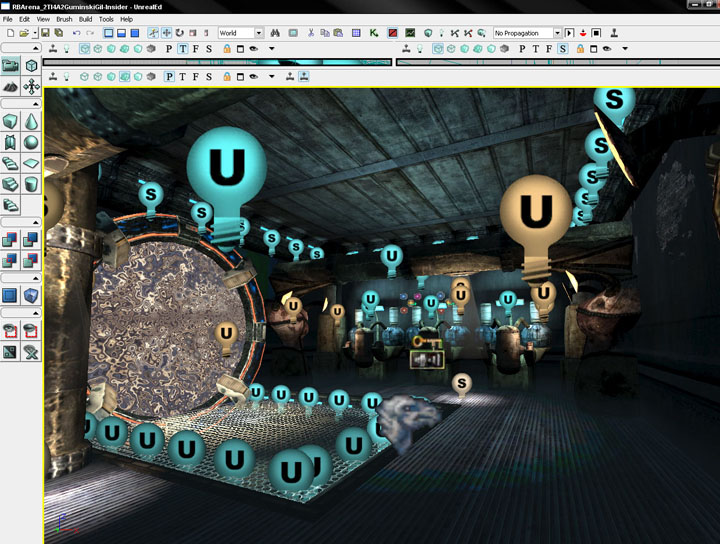Click the CSG Deintersect button
720x544 pixels.
point(31,260)
